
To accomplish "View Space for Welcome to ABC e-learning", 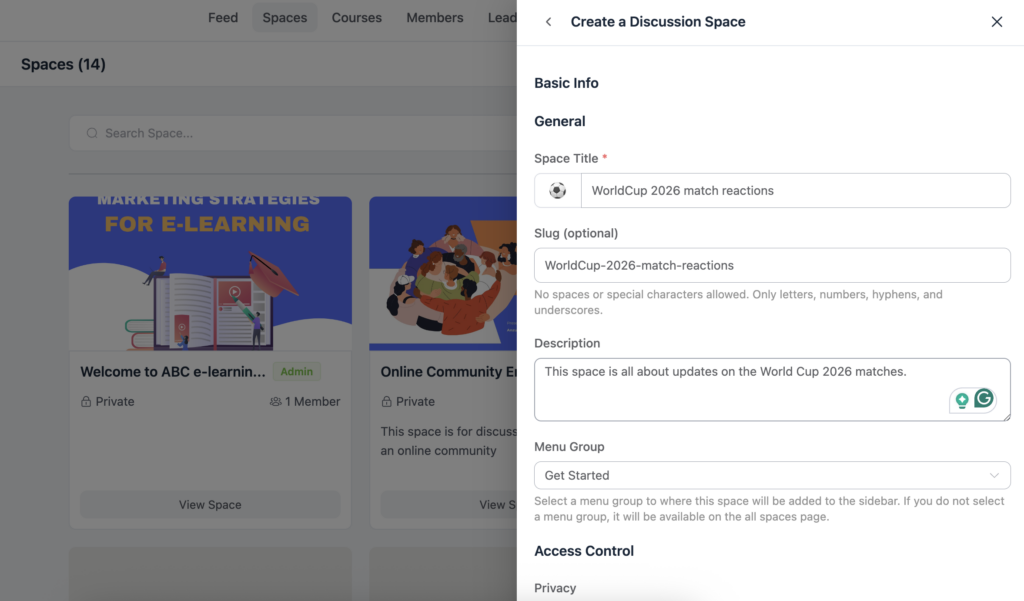I will (210, 504).
